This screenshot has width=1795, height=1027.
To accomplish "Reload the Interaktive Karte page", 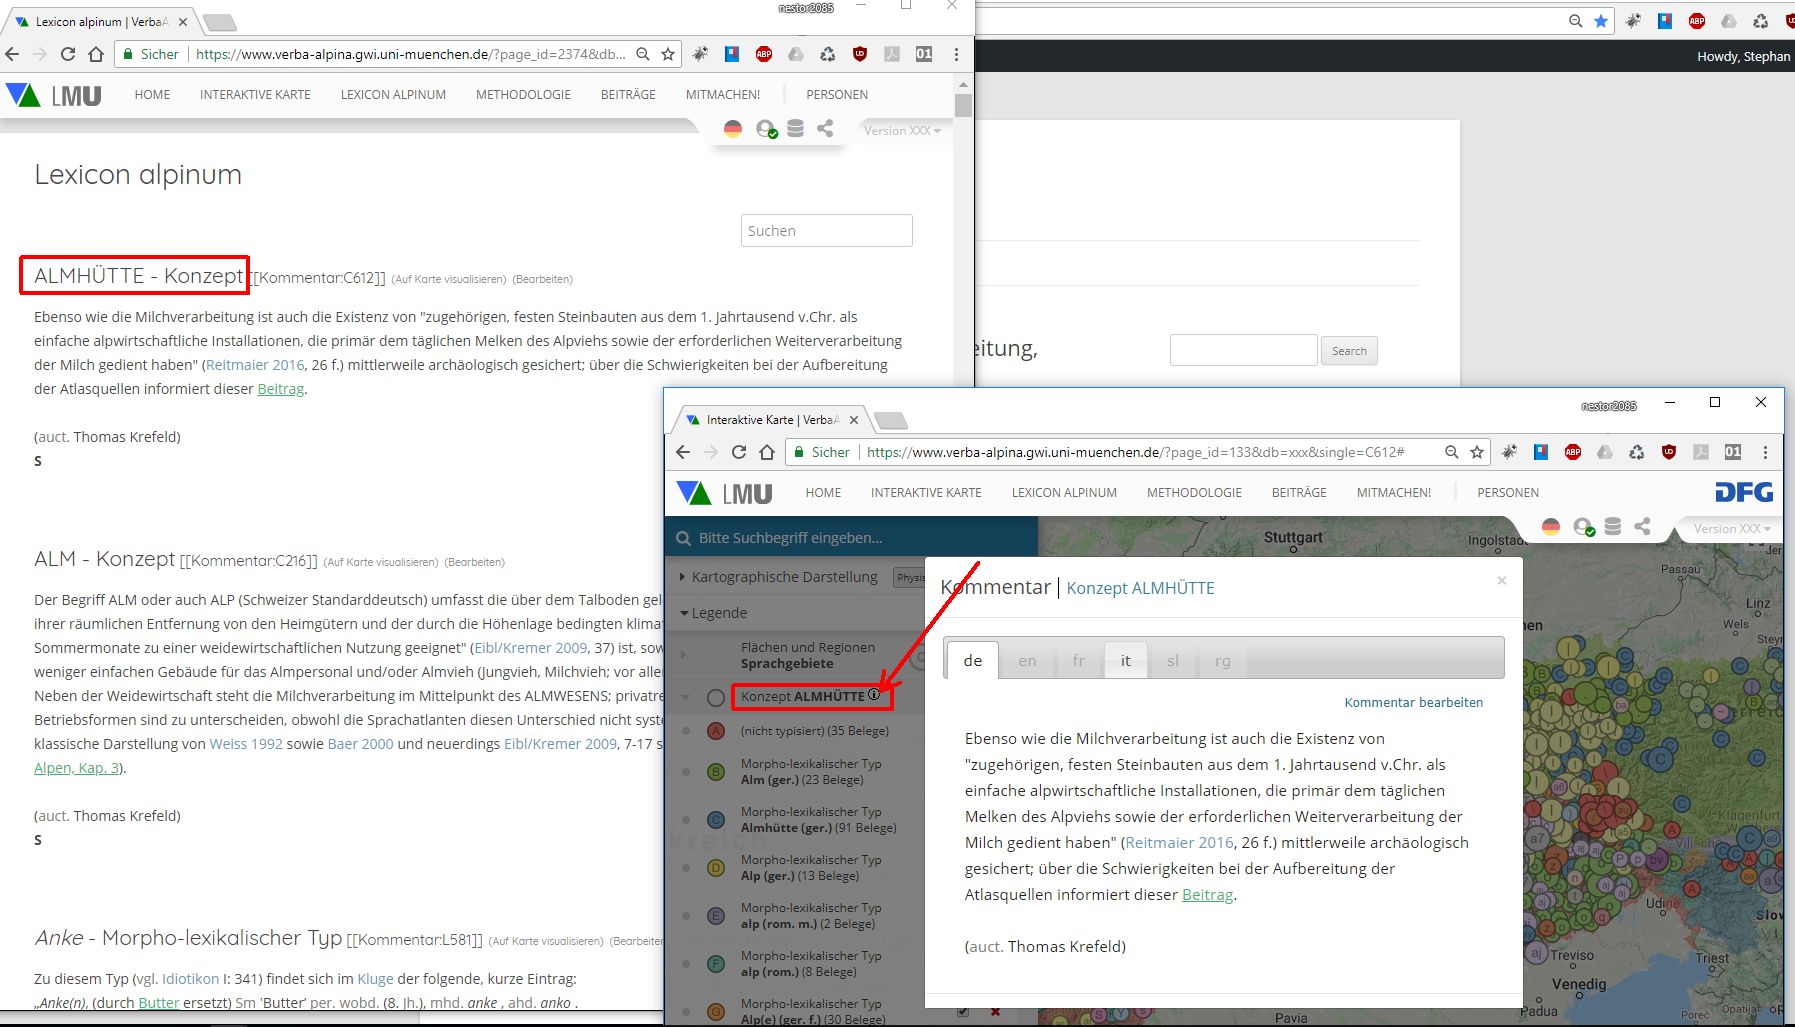I will point(739,452).
